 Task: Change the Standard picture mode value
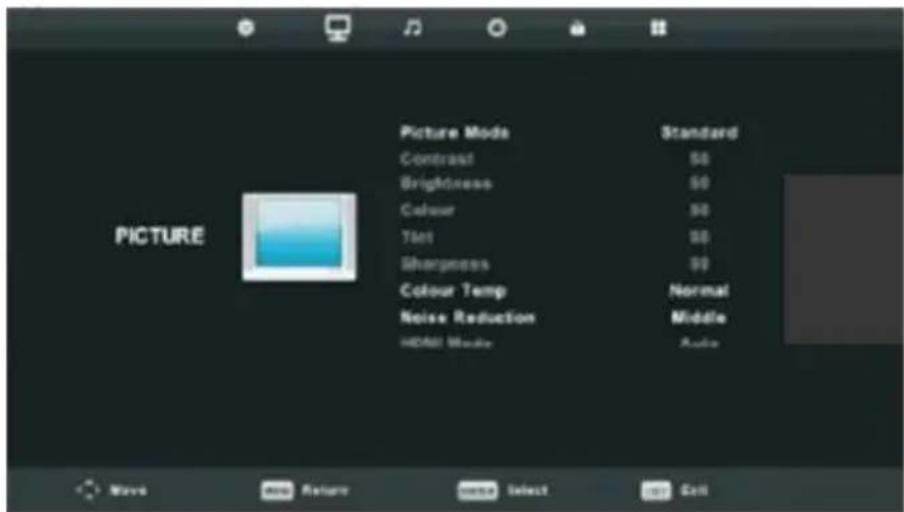point(699,133)
